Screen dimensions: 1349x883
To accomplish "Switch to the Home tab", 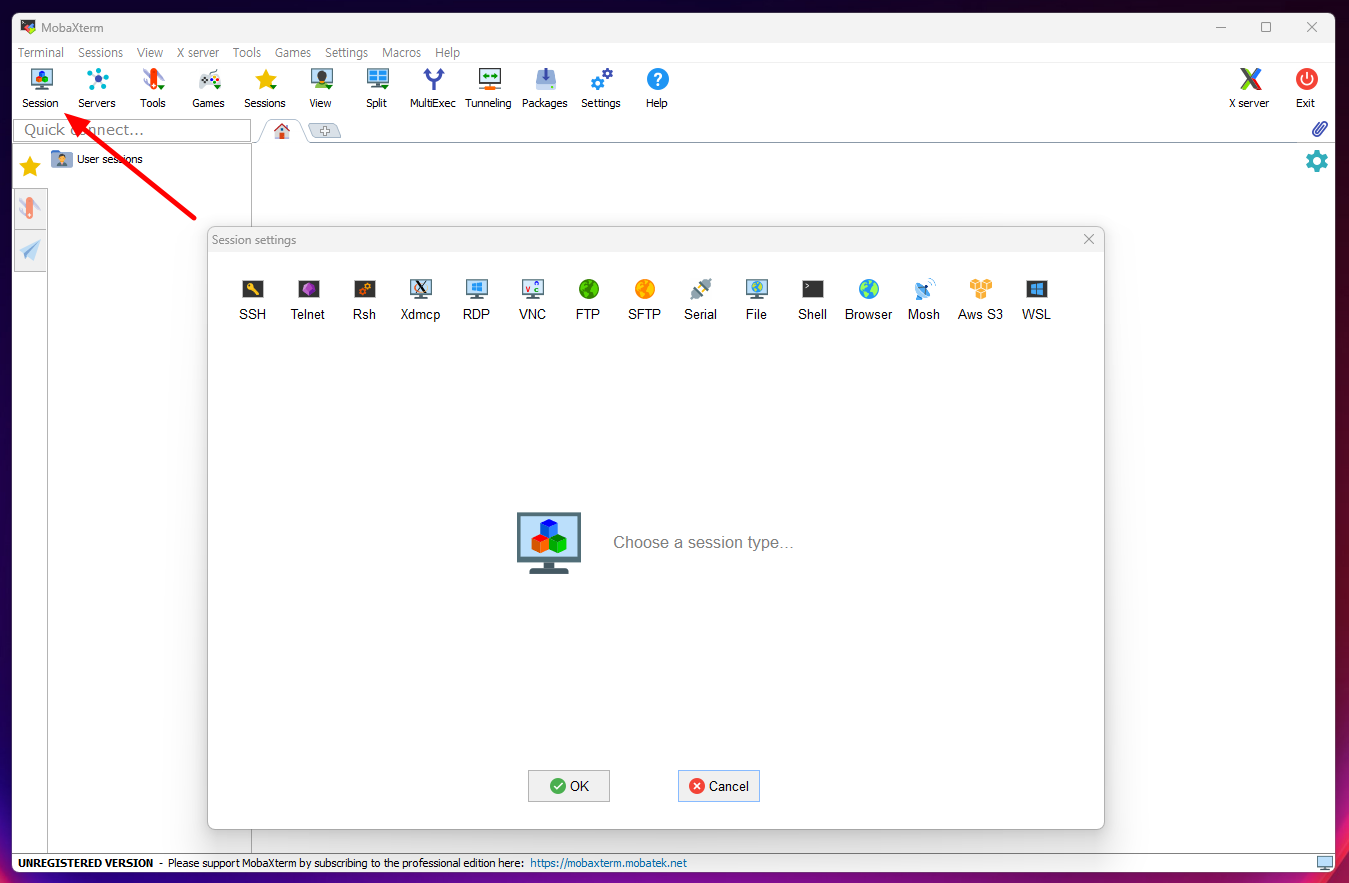I will [282, 131].
